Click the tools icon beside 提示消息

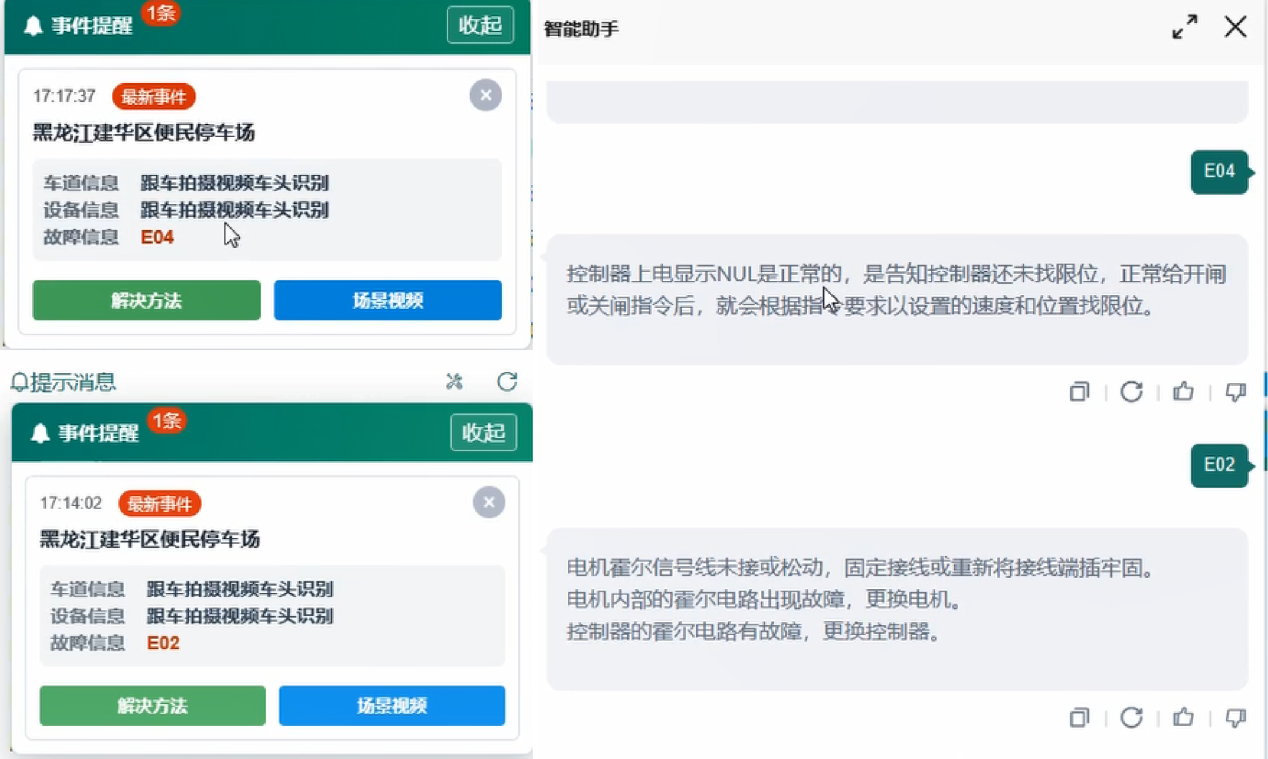coord(455,381)
